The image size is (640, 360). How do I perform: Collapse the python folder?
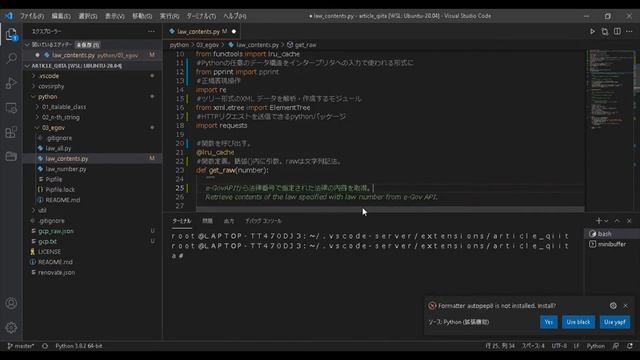tap(47, 97)
